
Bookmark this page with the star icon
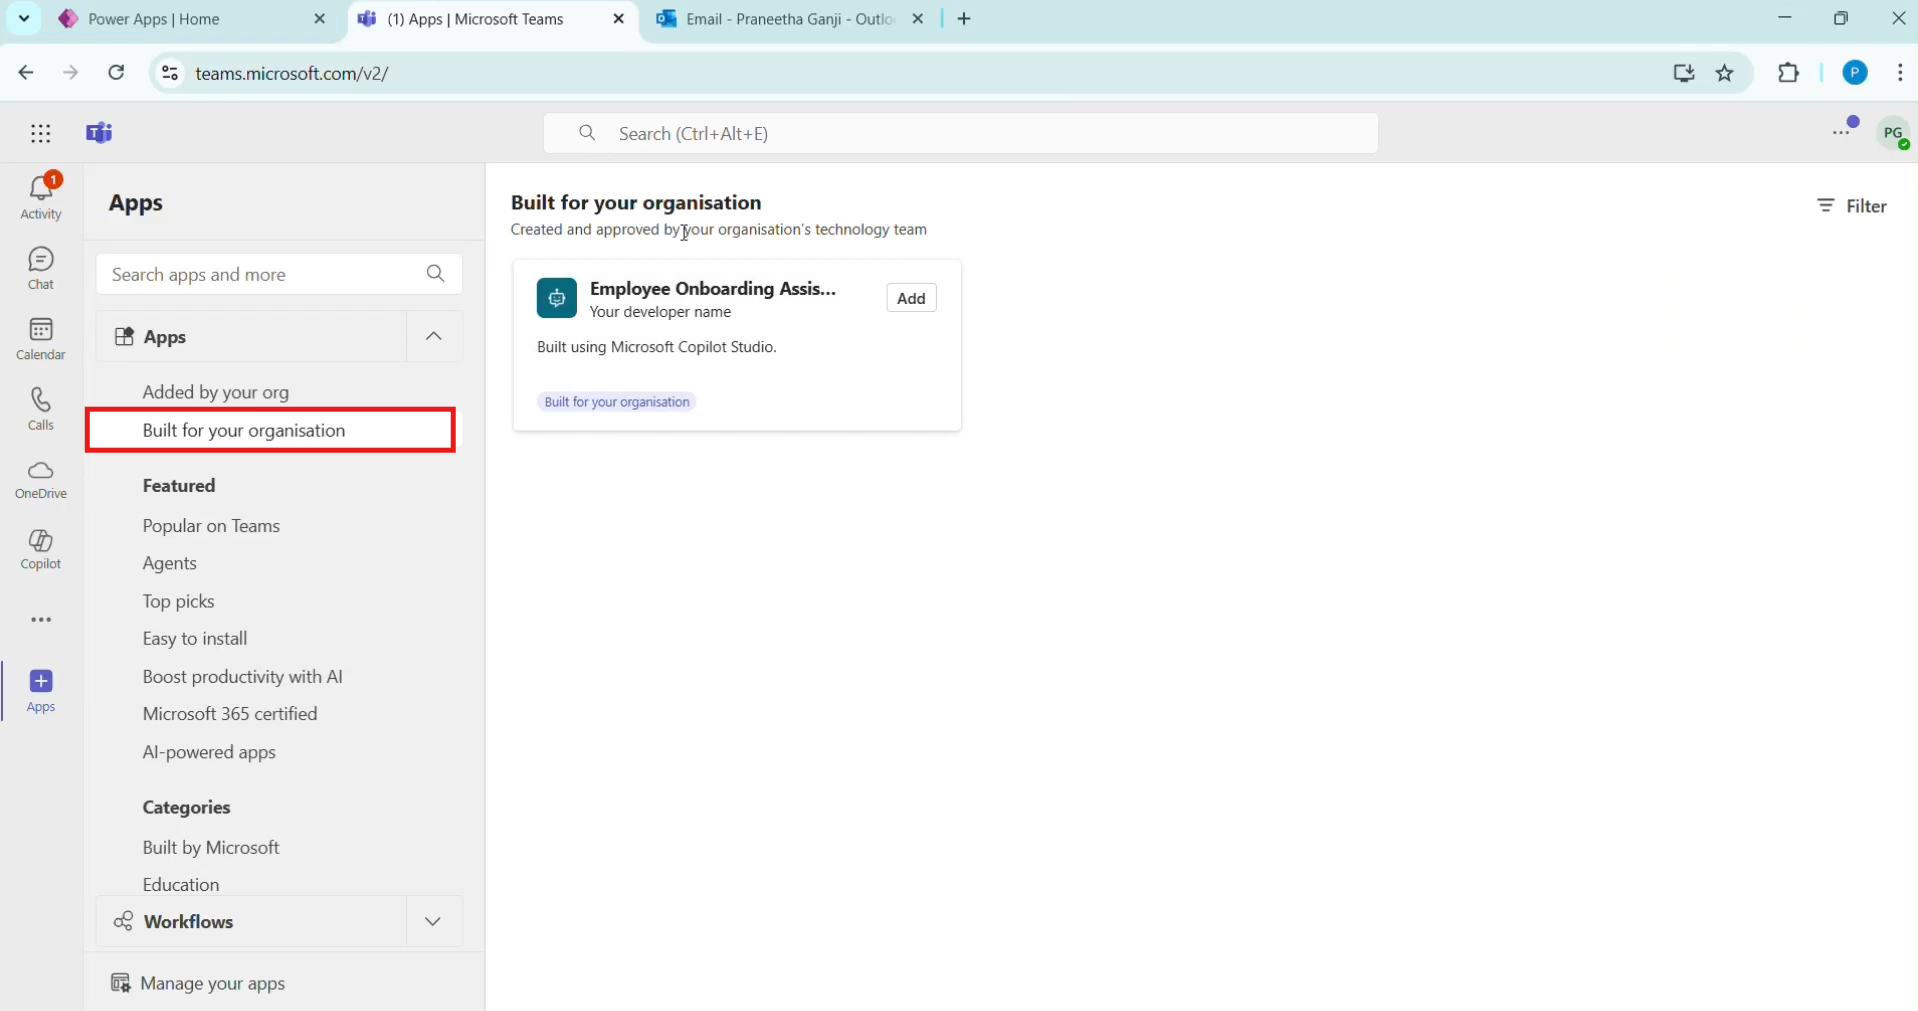[1725, 73]
